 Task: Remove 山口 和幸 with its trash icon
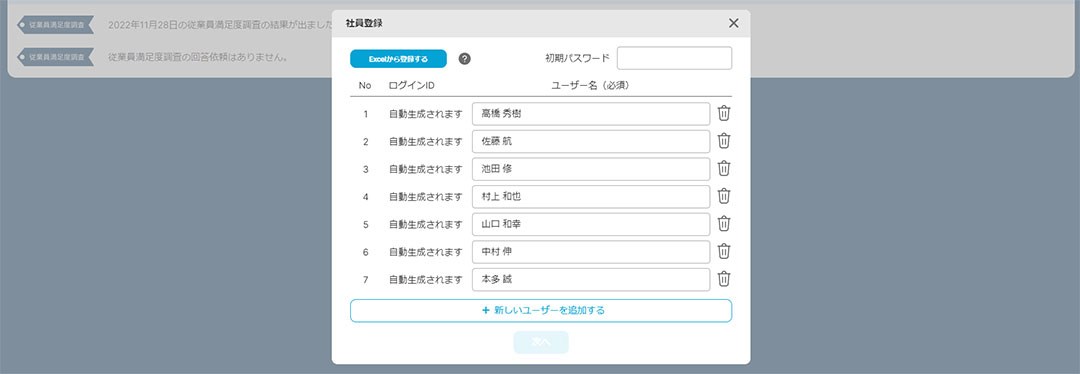pyautogui.click(x=724, y=224)
